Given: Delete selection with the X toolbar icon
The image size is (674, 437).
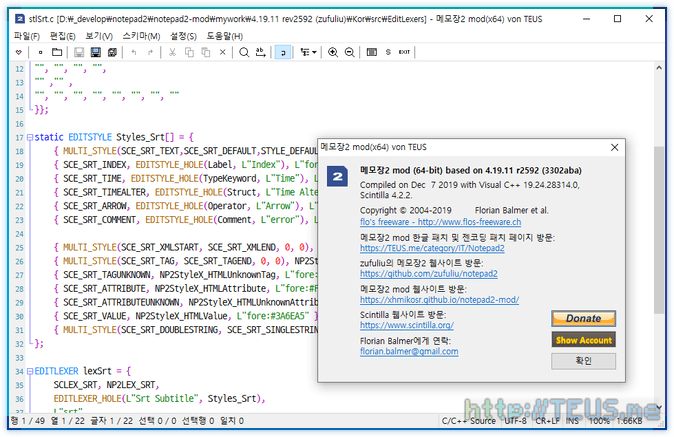Looking at the screenshot, I should (222, 52).
